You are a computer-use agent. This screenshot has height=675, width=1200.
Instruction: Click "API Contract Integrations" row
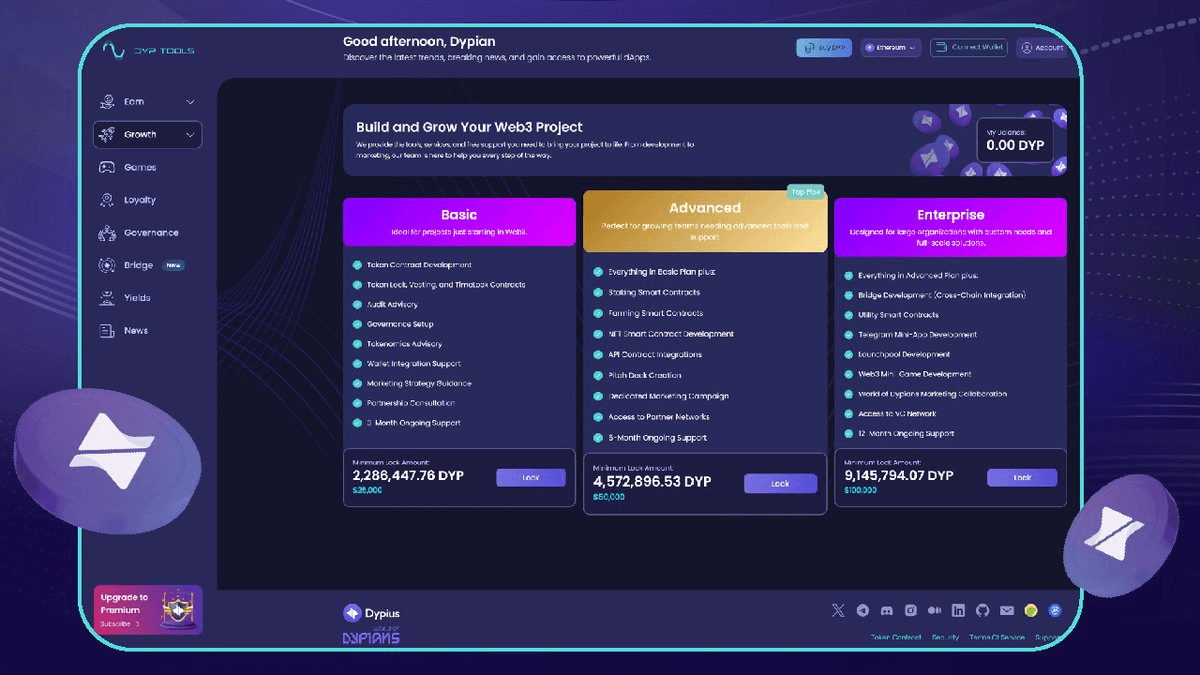click(655, 355)
